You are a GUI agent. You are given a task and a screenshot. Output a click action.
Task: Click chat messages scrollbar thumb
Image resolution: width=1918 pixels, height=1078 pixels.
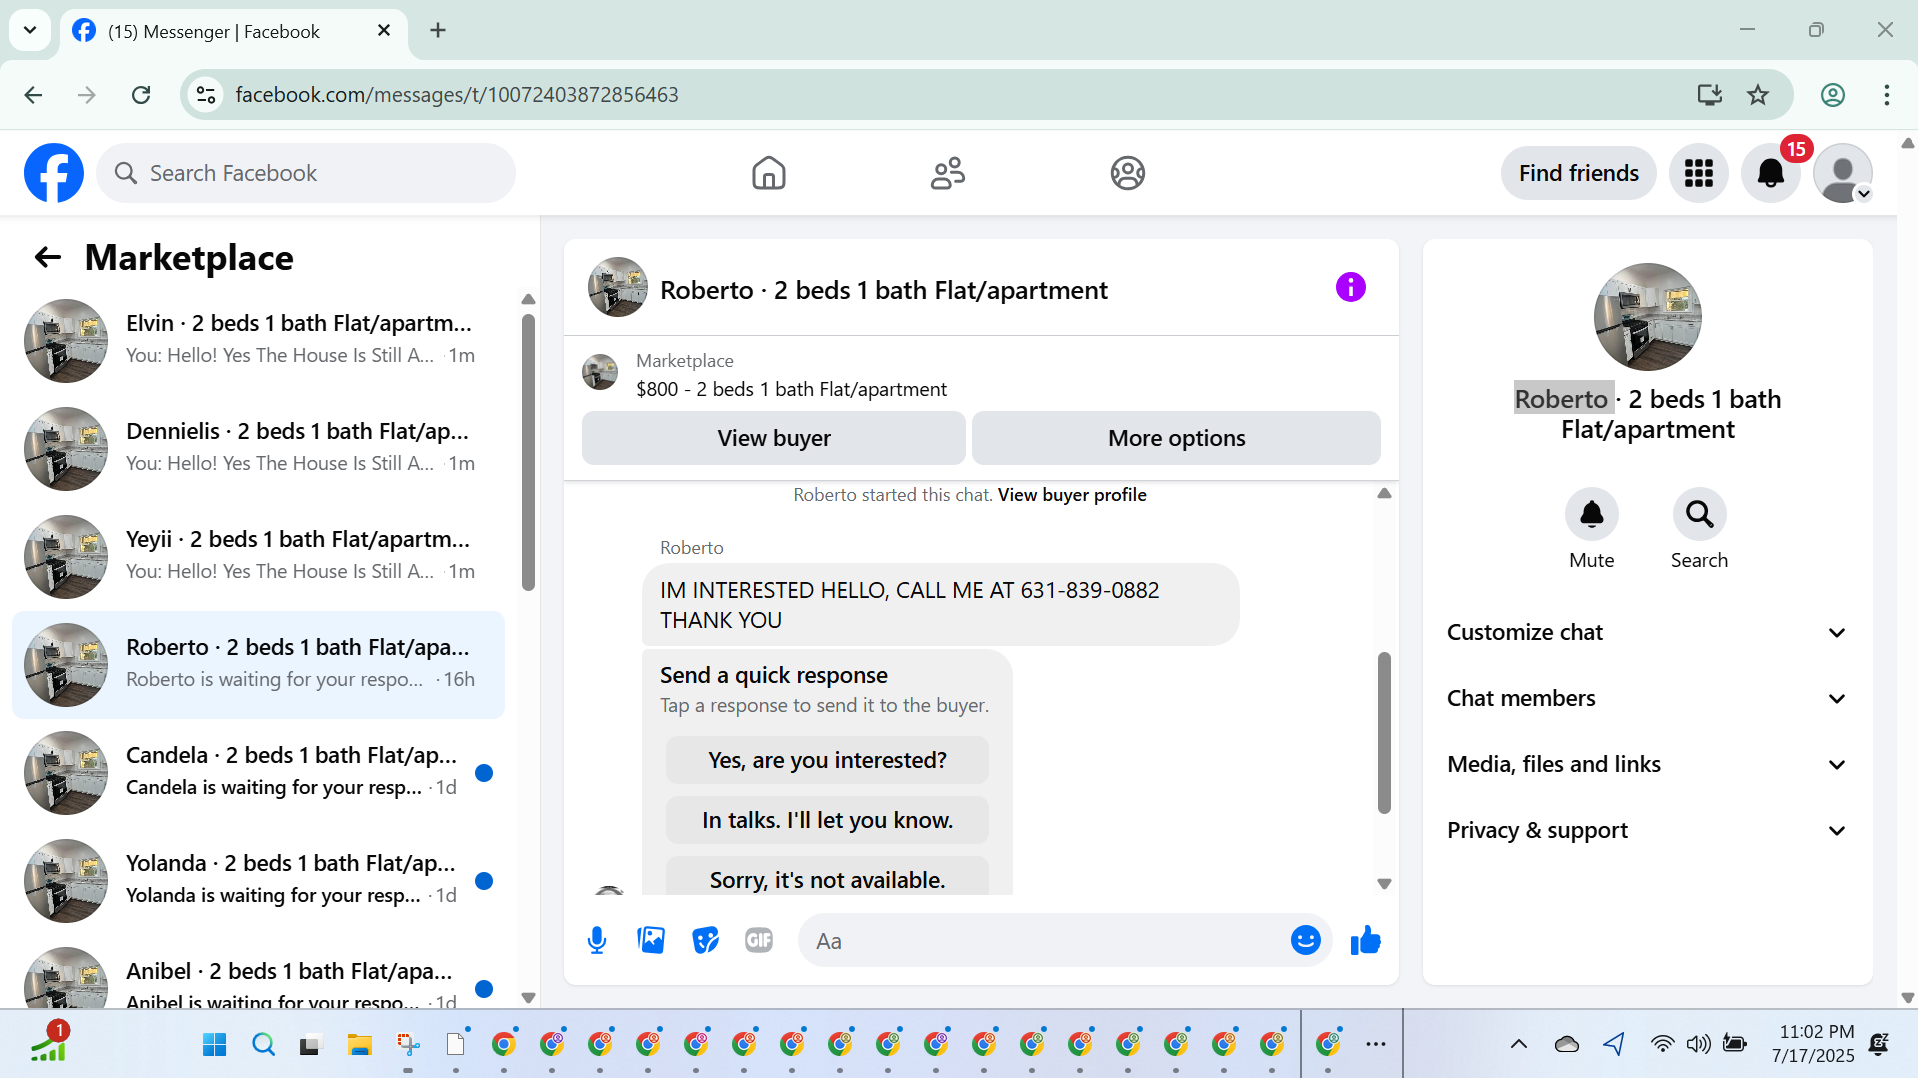pyautogui.click(x=1384, y=732)
